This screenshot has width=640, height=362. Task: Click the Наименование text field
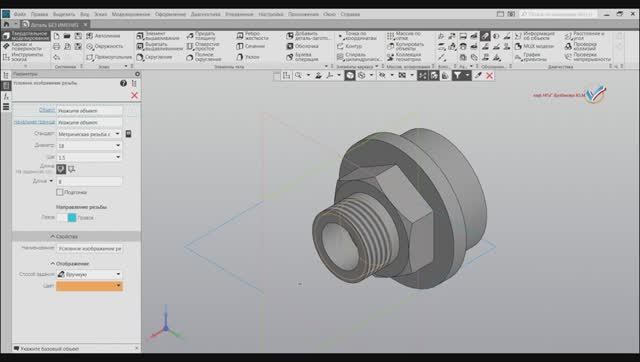click(x=89, y=248)
